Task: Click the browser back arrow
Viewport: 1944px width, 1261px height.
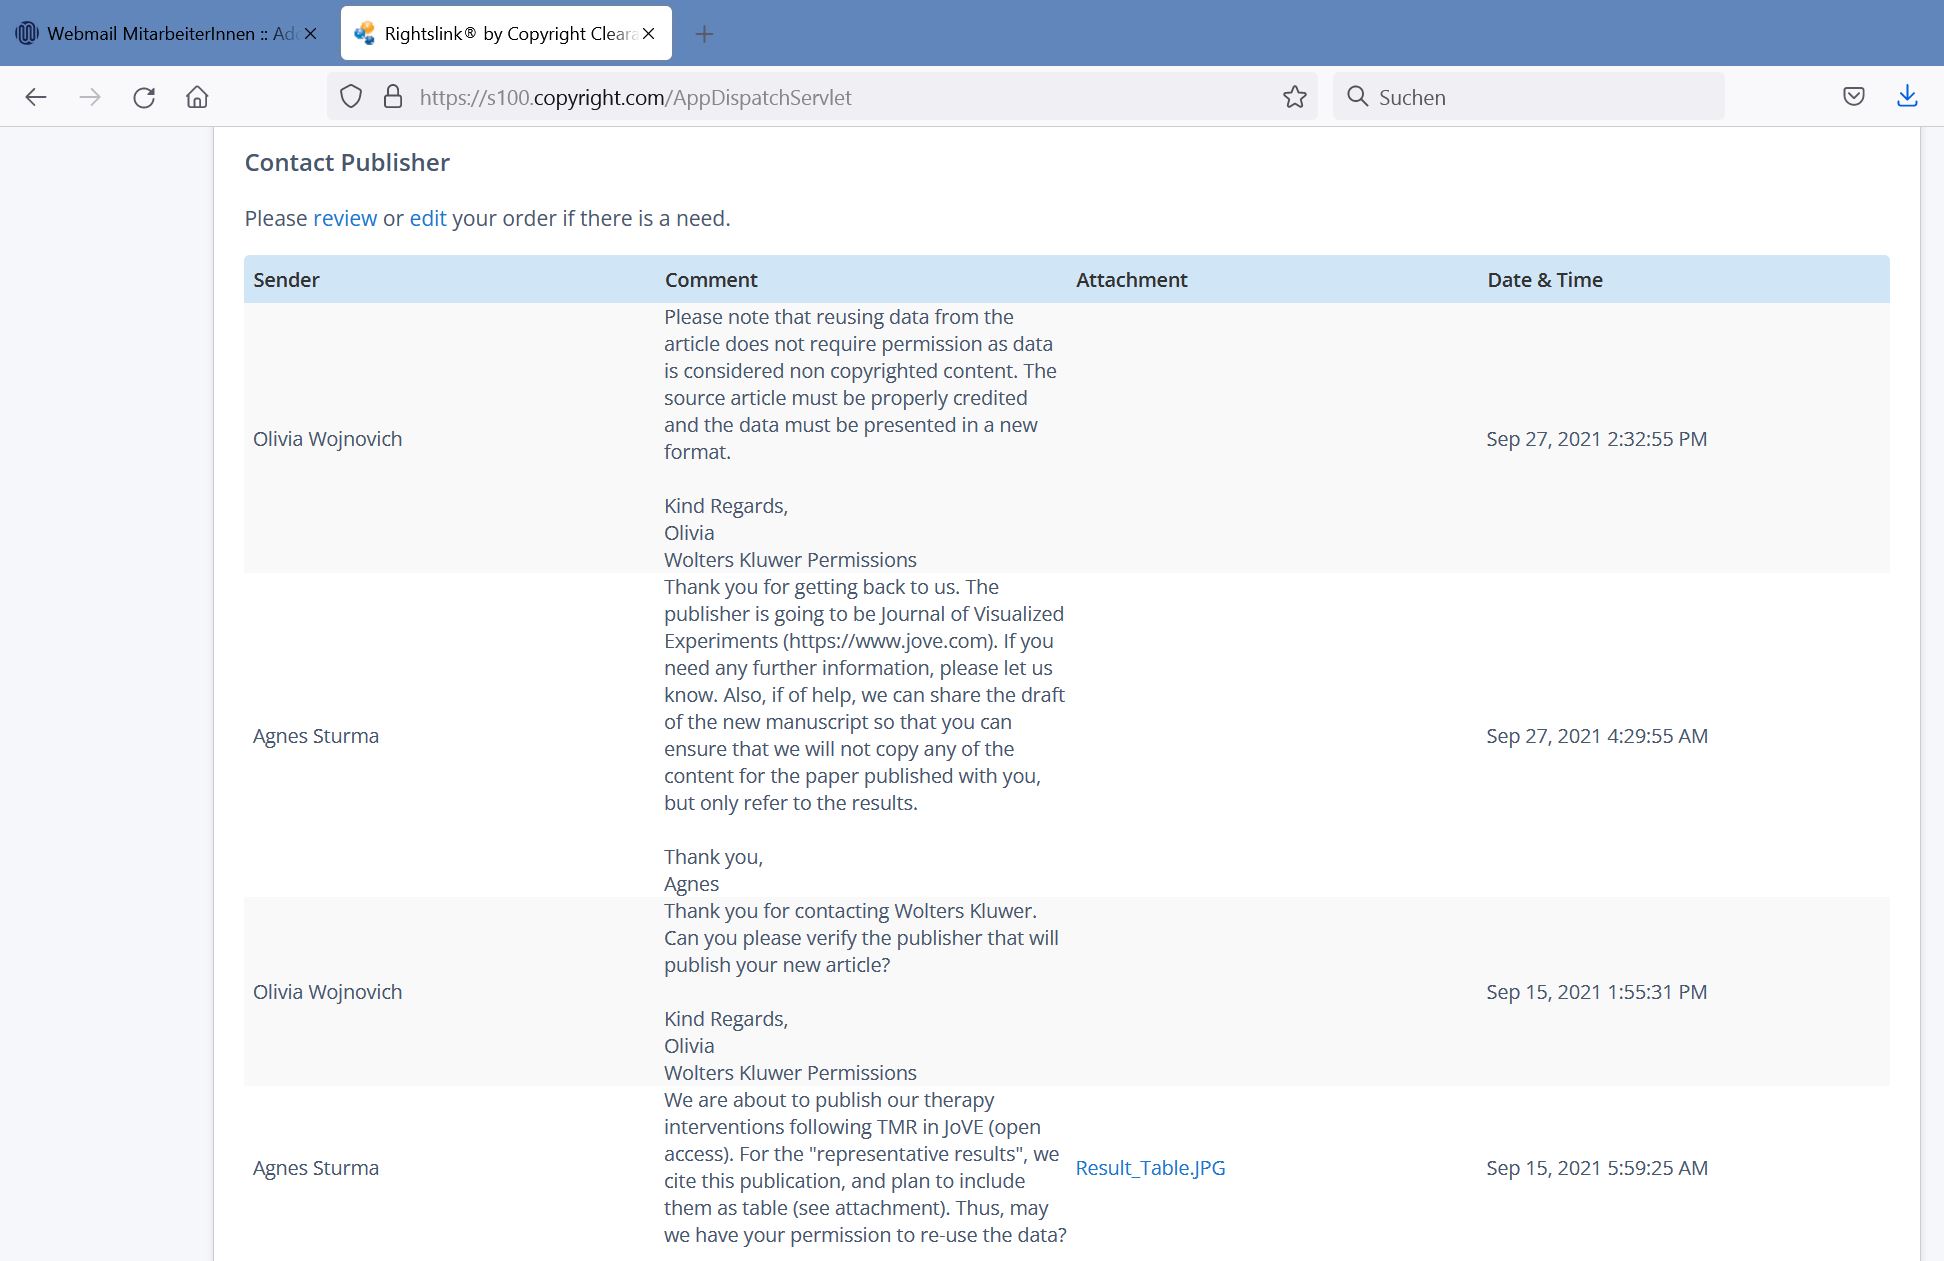Action: click(36, 97)
